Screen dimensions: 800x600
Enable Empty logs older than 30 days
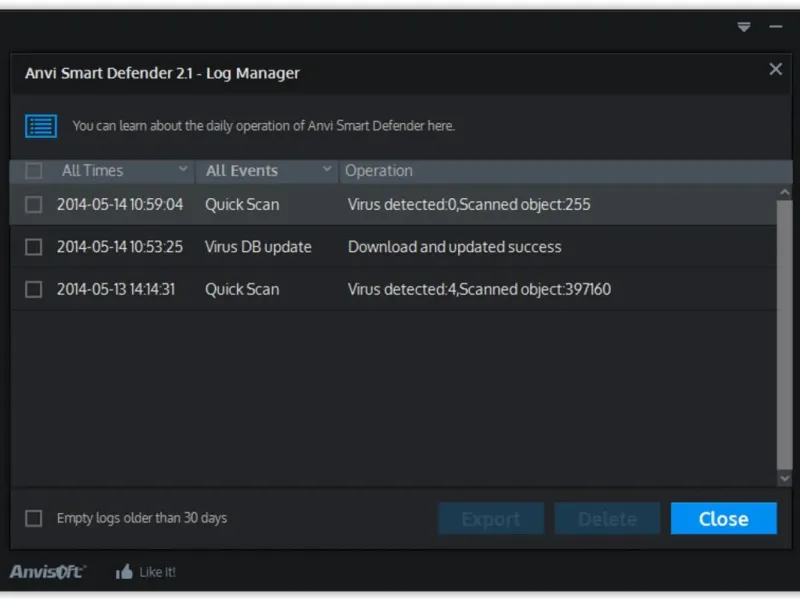tap(34, 518)
